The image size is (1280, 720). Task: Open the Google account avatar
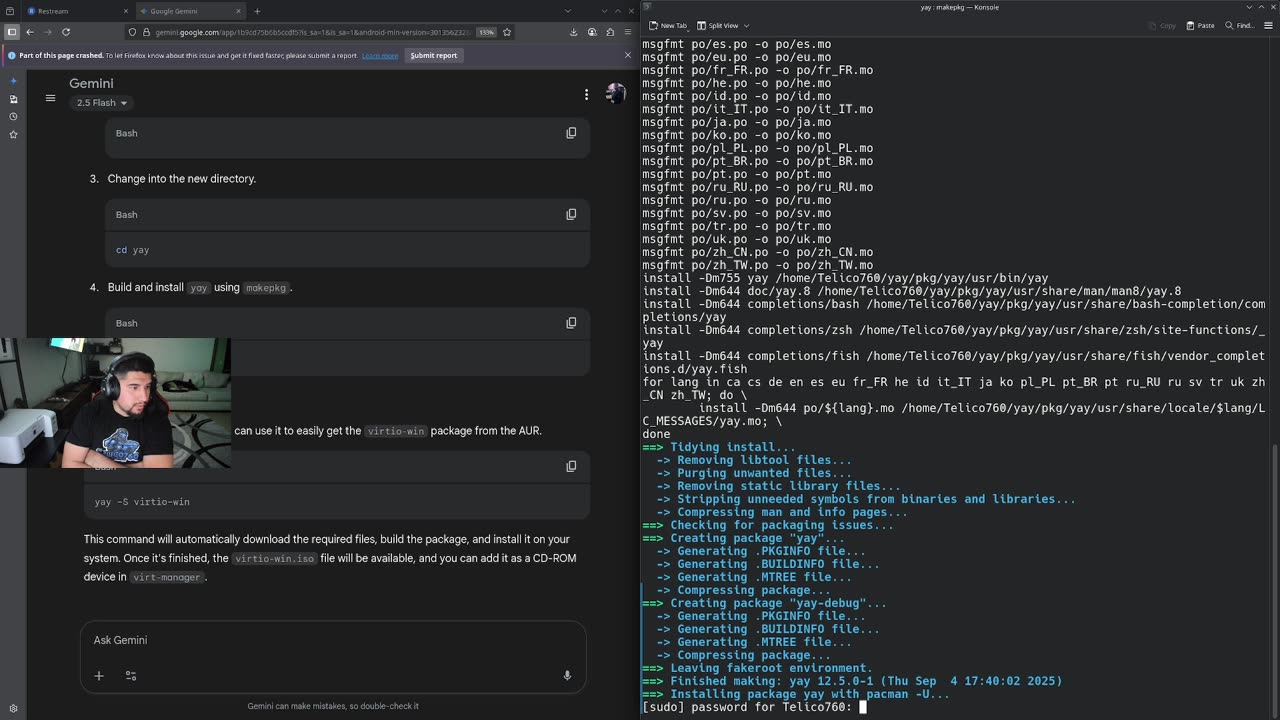pos(616,94)
